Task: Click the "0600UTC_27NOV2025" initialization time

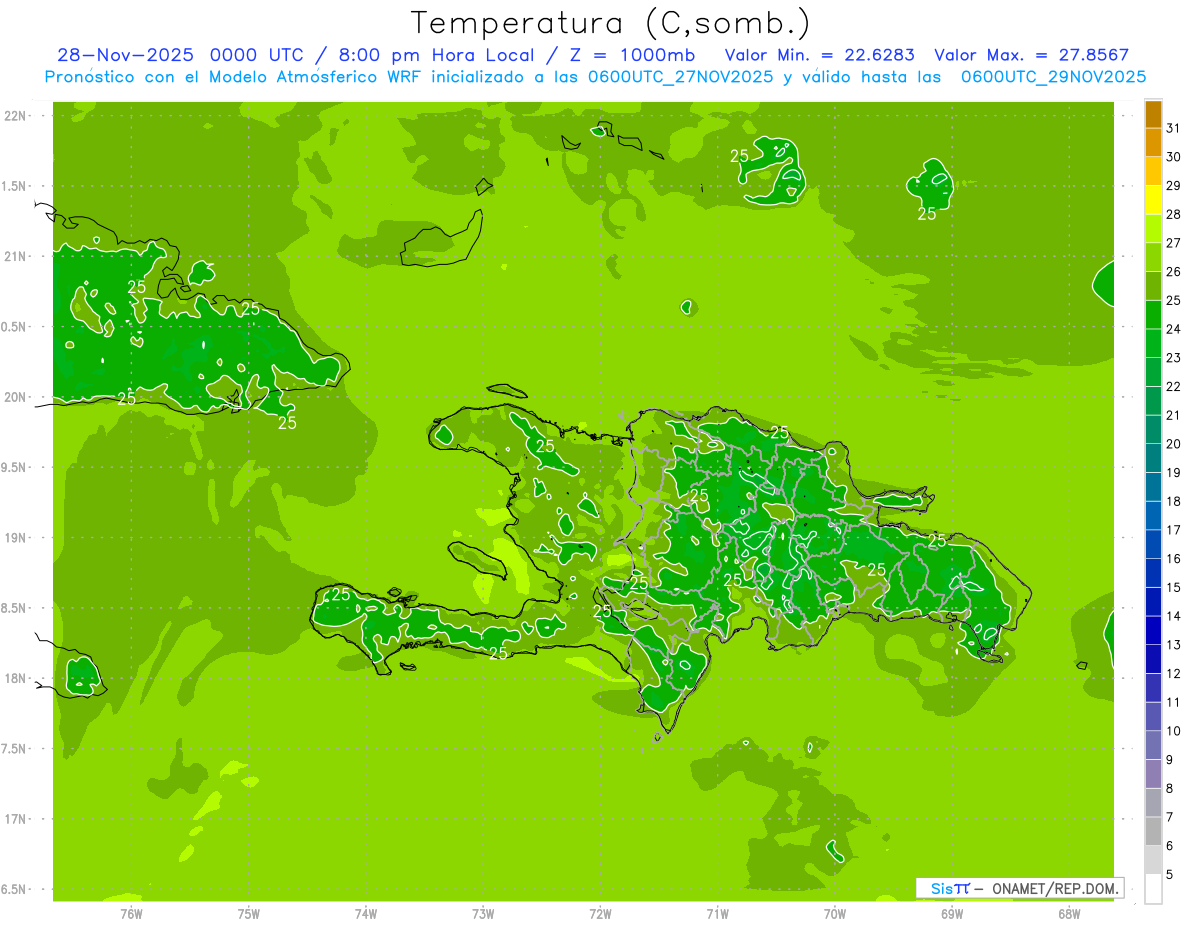Action: click(679, 77)
